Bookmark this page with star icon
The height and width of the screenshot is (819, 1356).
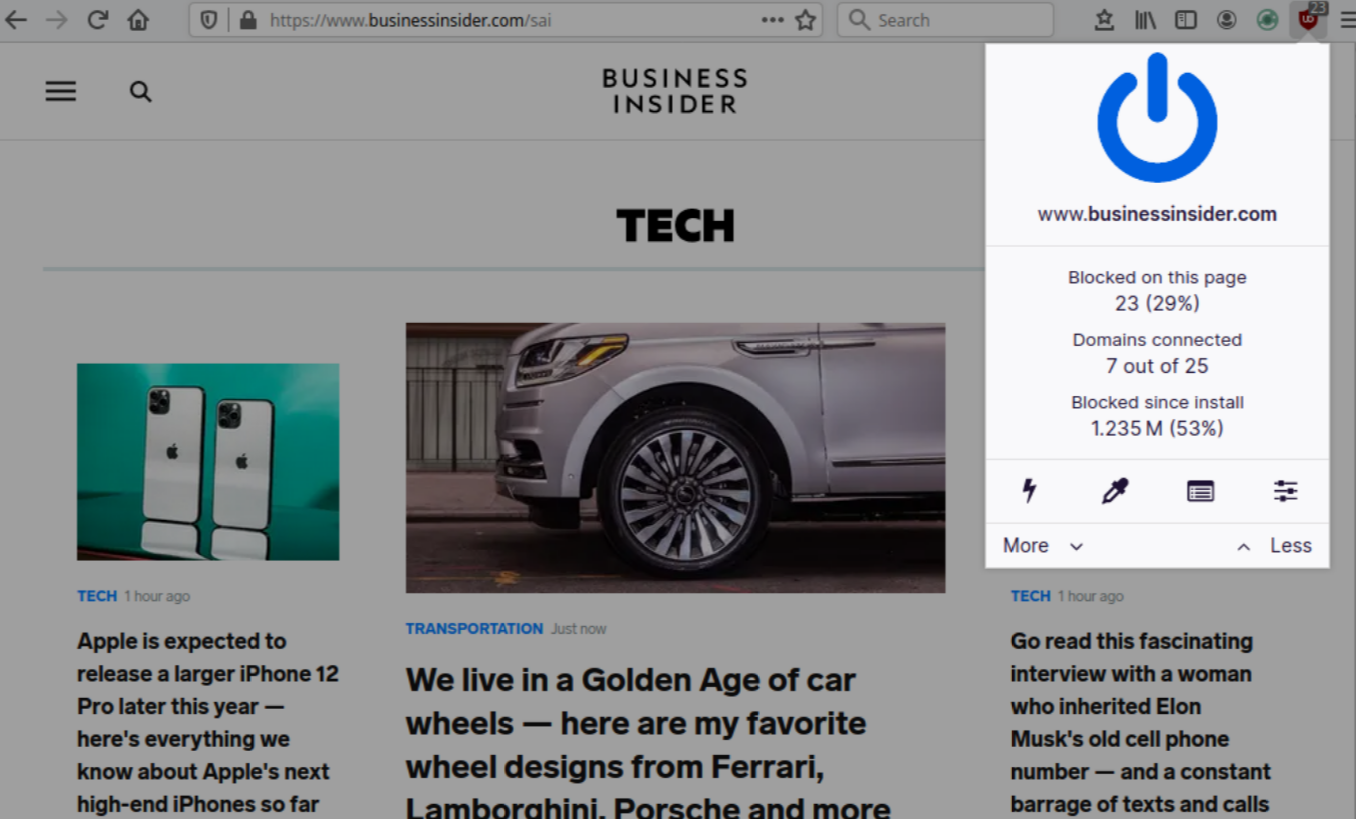click(x=805, y=20)
